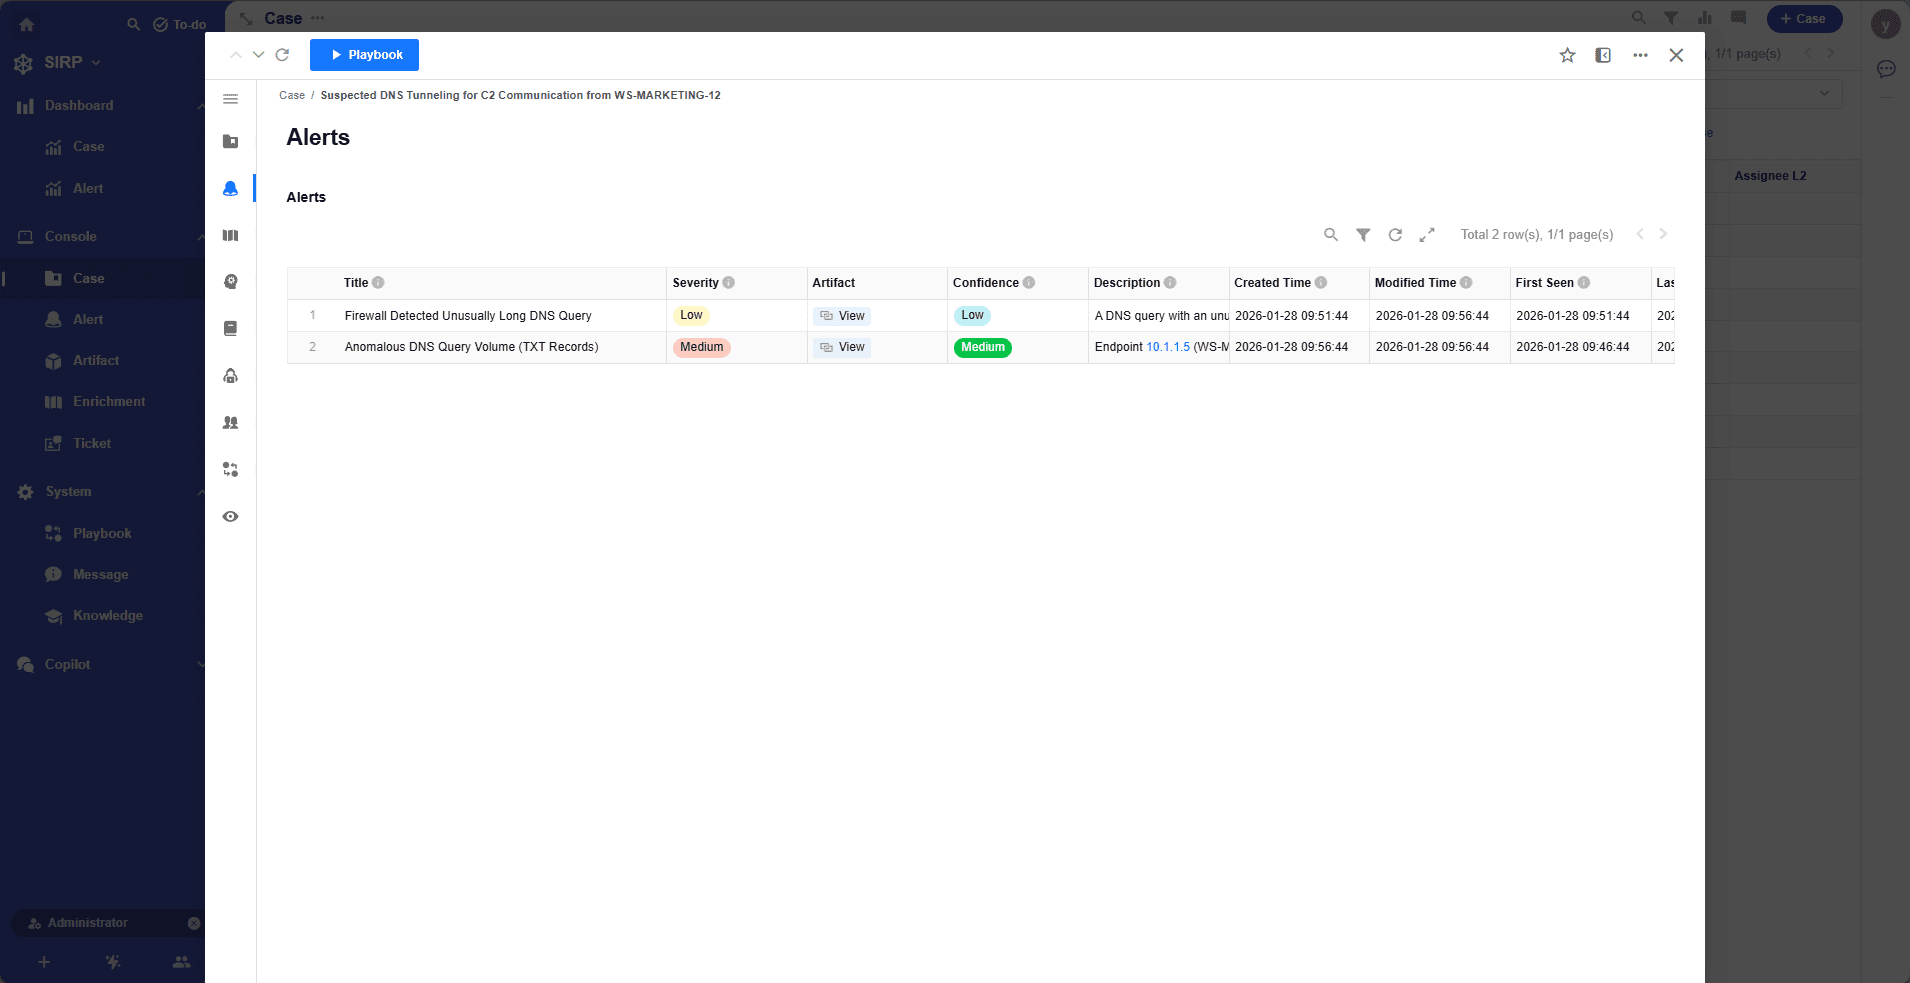Open the eye watcher tab in sidebar
Screen dimensions: 1910x983
click(x=231, y=517)
